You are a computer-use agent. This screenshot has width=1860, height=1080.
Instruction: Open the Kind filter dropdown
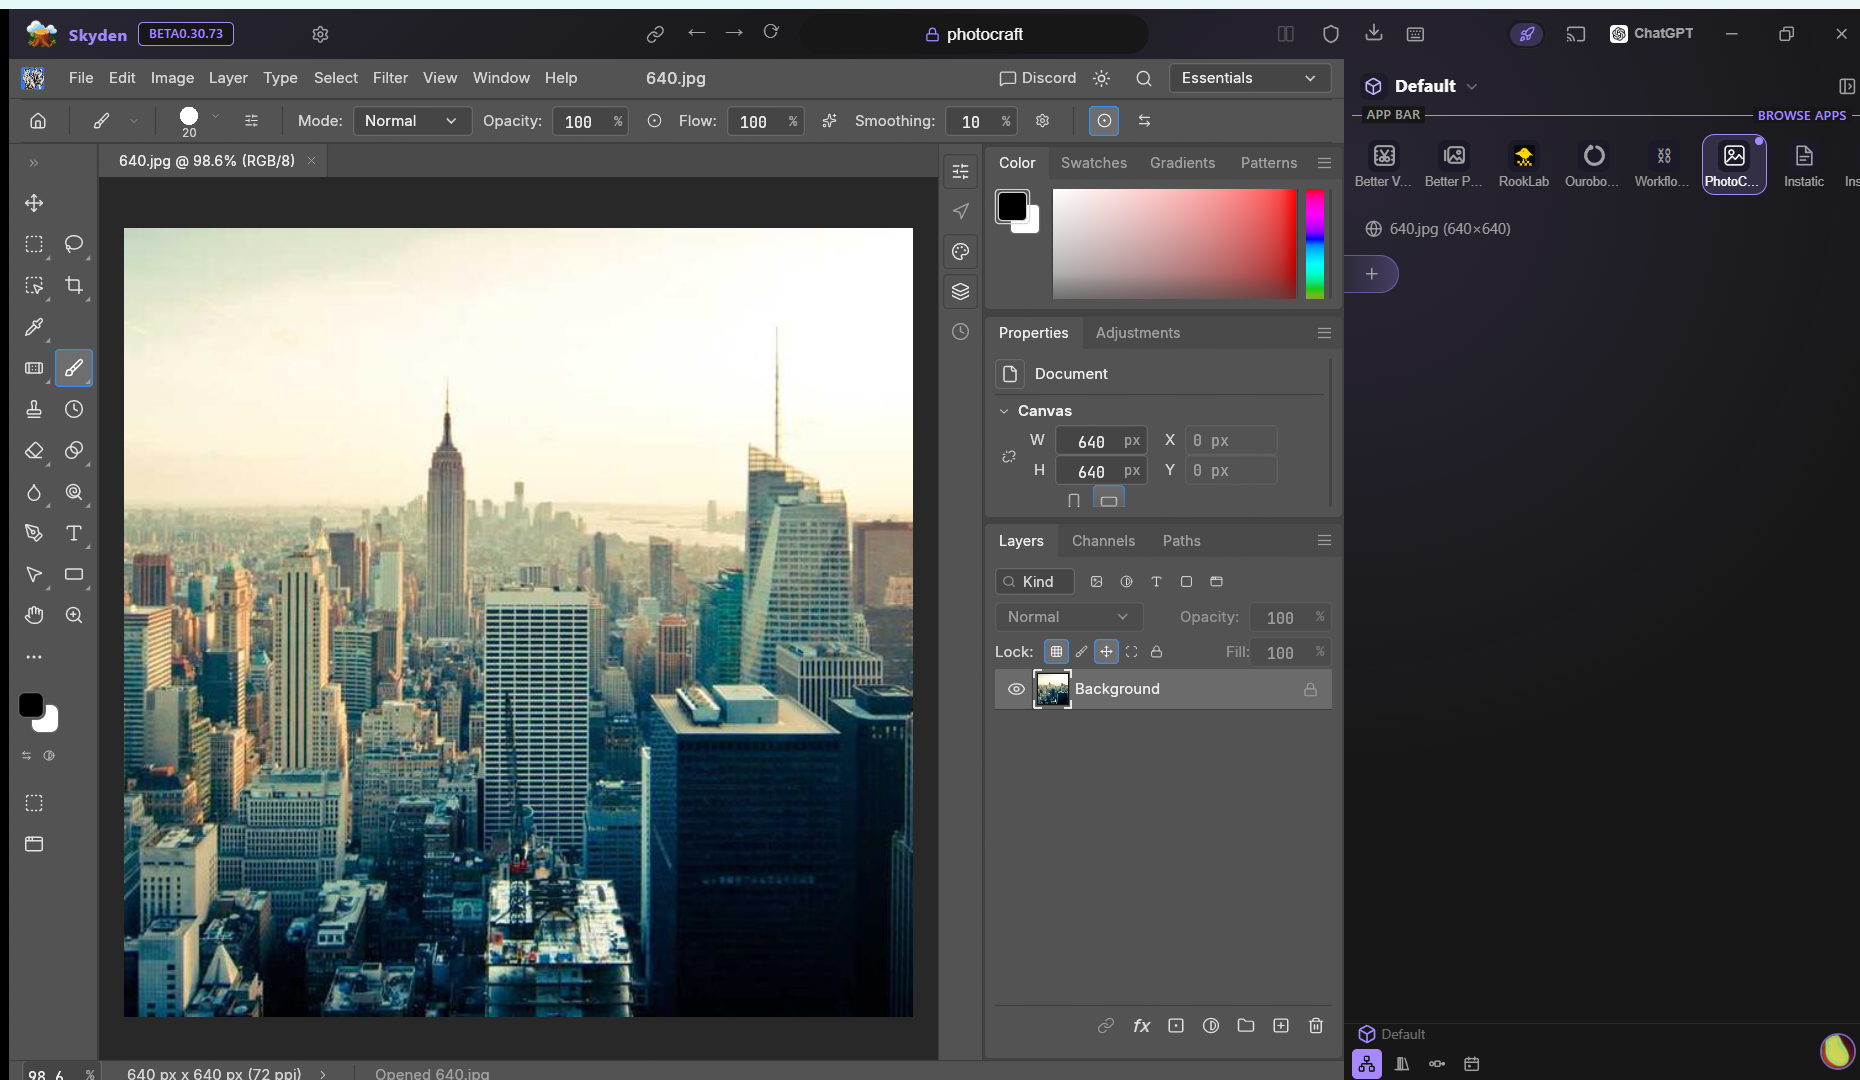click(x=1034, y=582)
